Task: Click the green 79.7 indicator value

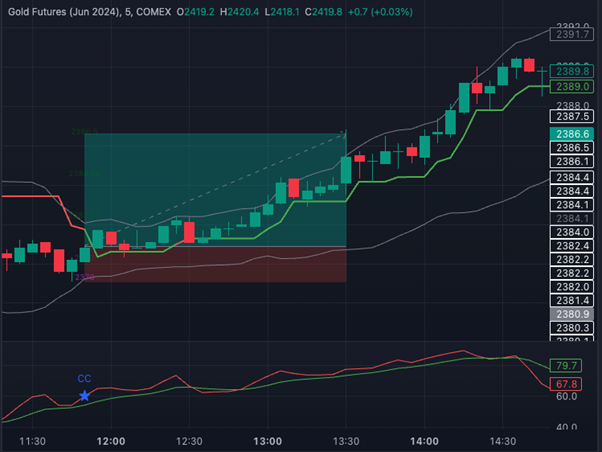Action: [x=566, y=365]
